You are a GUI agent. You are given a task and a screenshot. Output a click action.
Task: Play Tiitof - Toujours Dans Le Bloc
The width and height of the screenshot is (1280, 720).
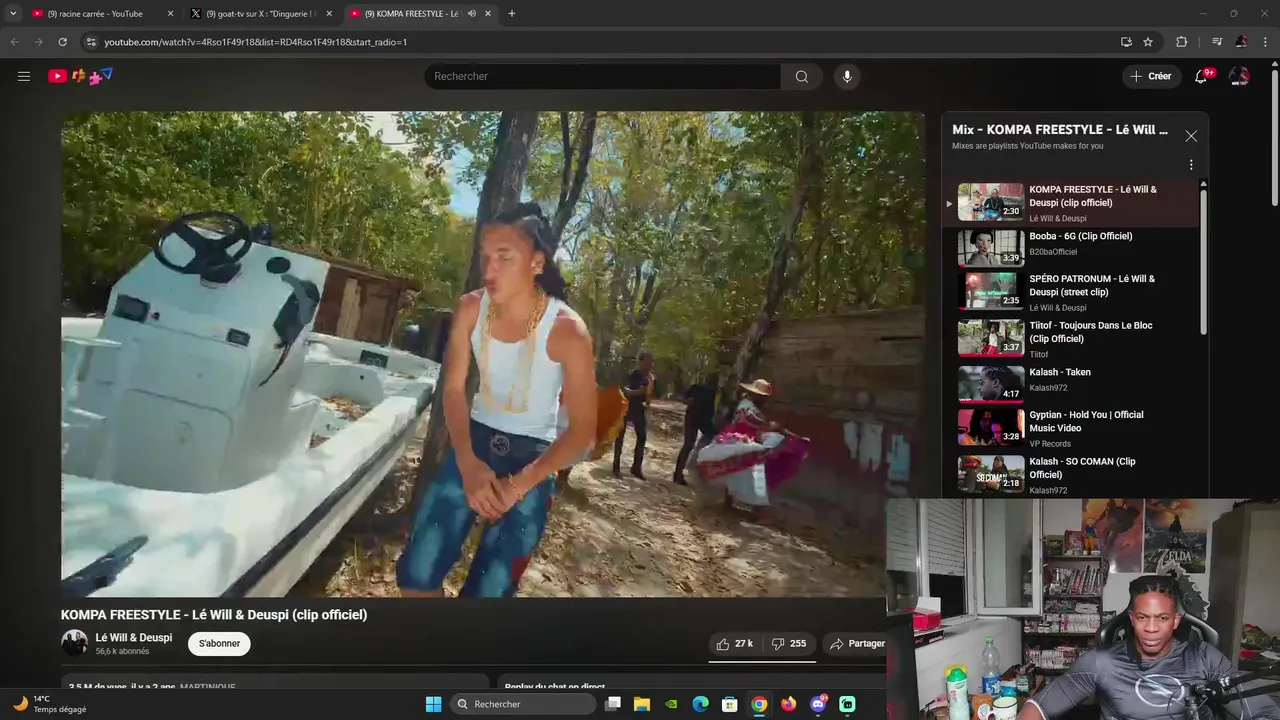(1073, 338)
